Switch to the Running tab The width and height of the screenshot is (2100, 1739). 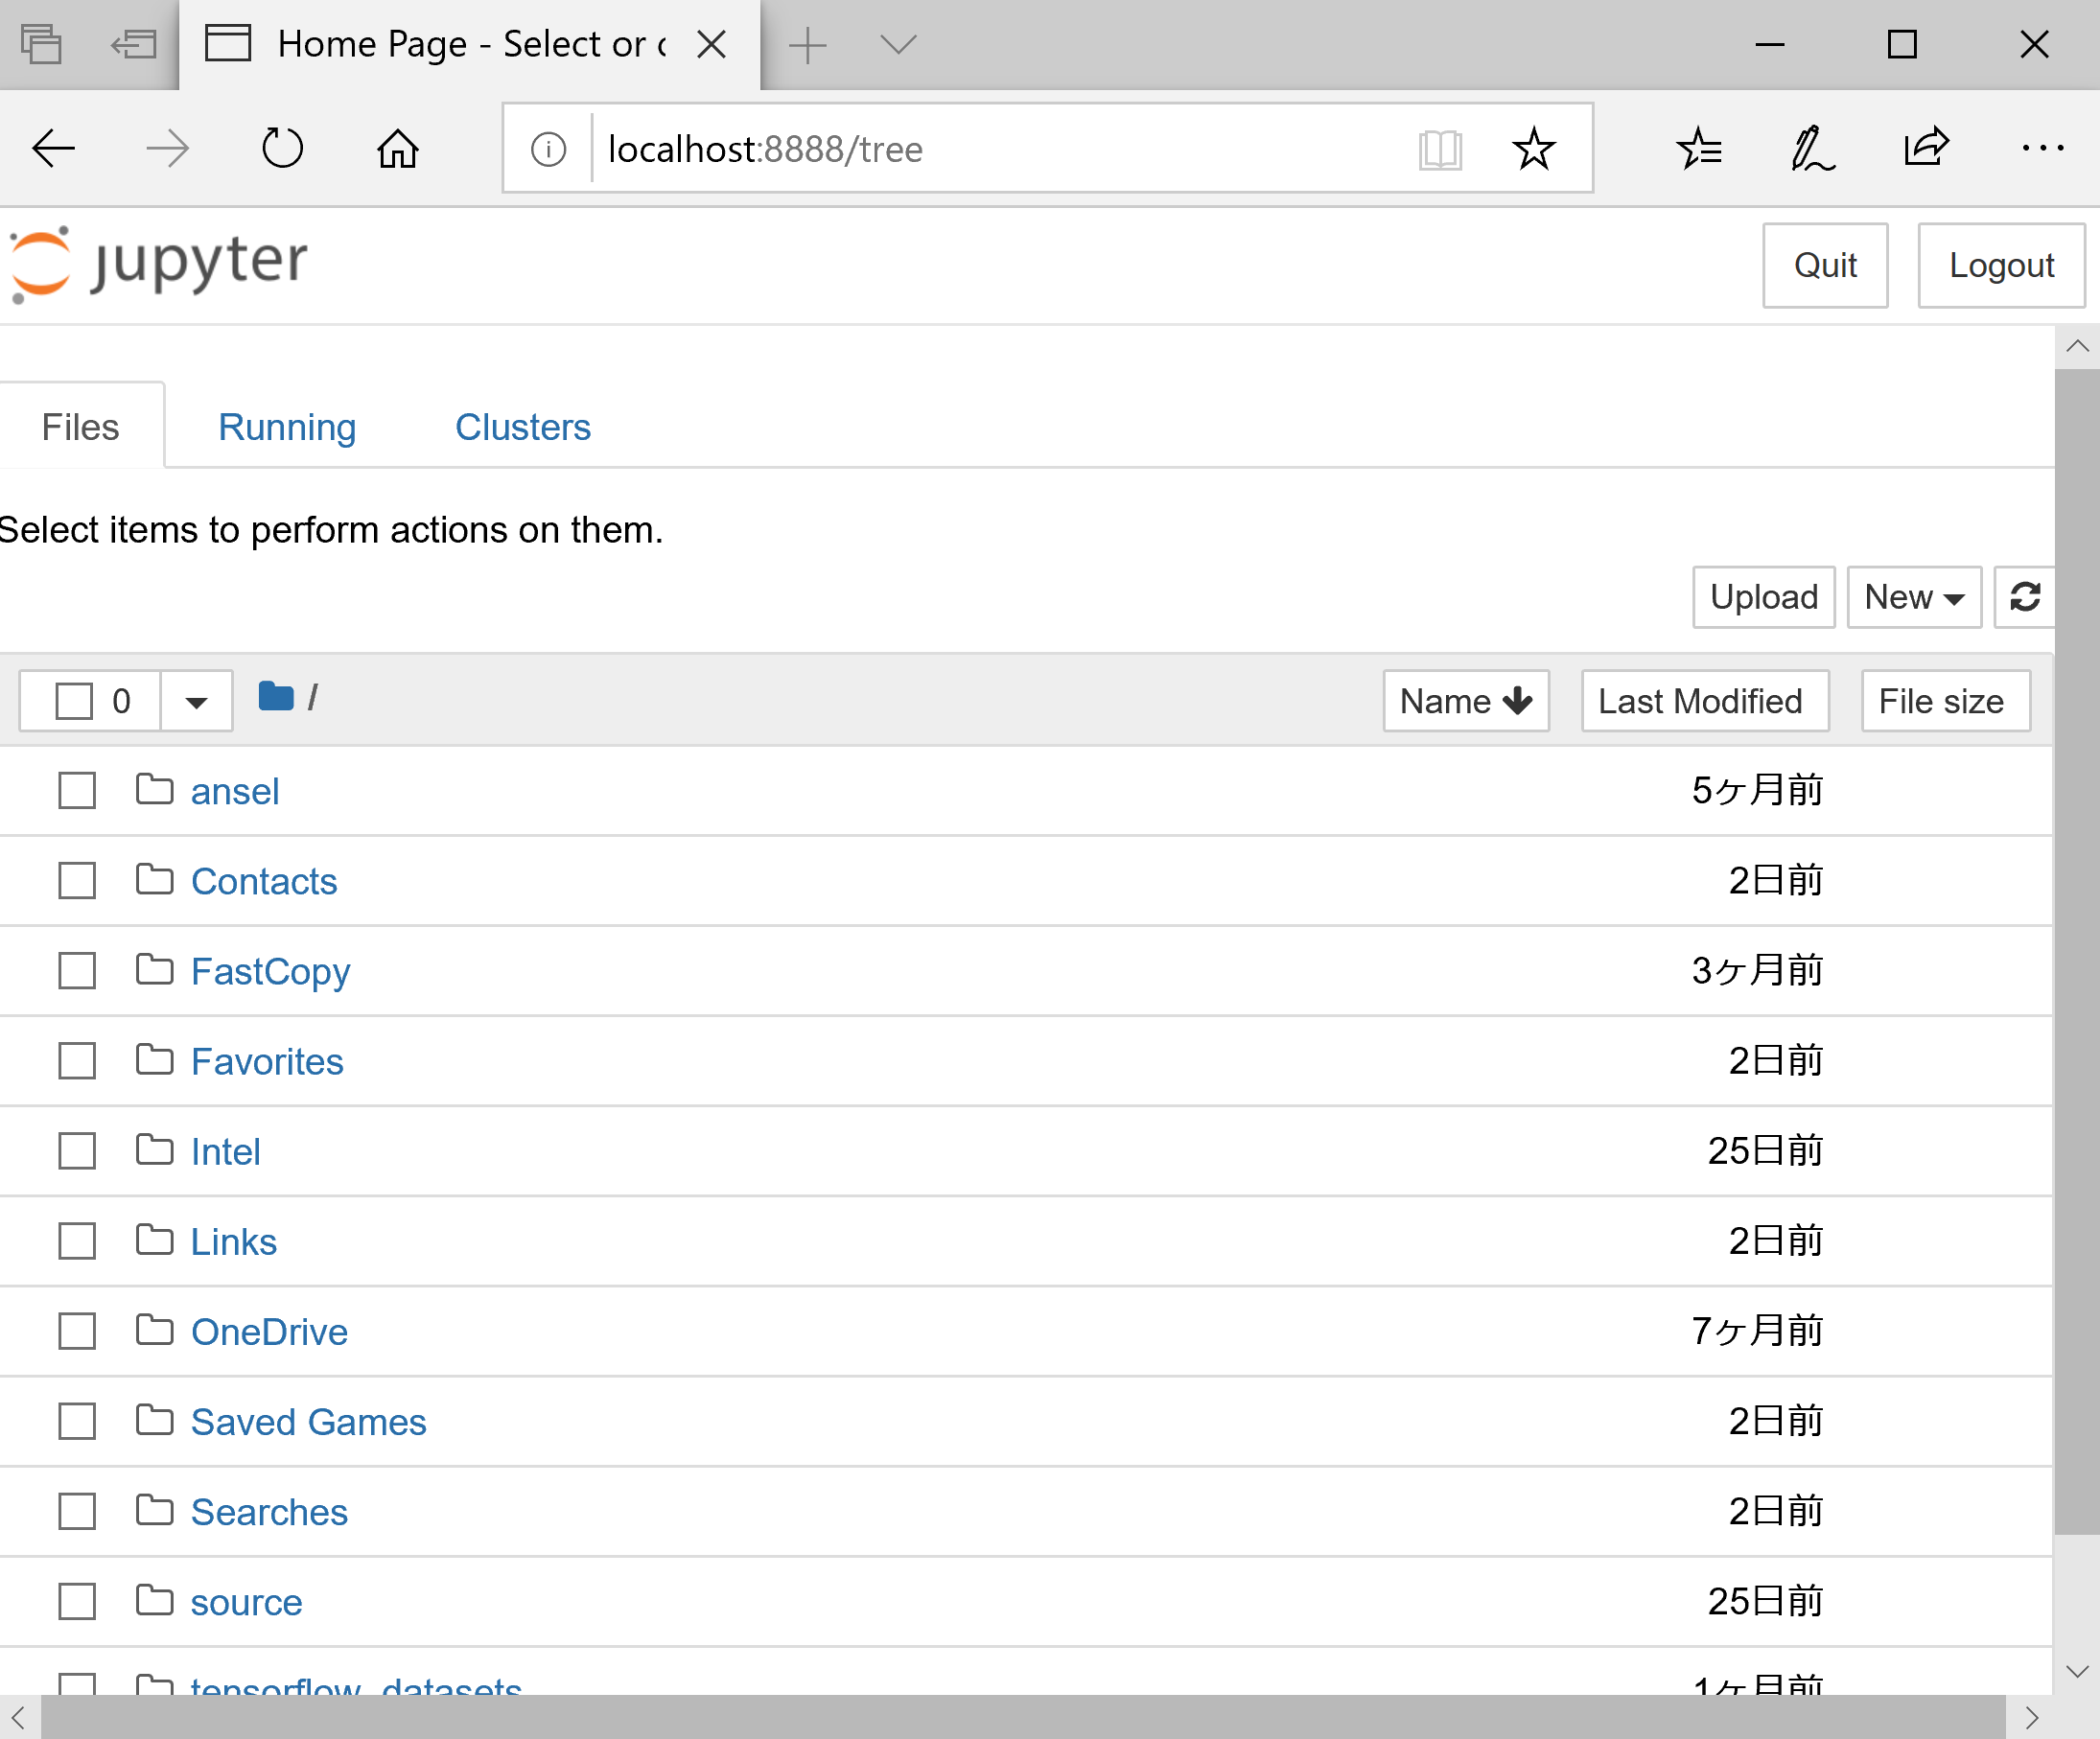click(287, 427)
